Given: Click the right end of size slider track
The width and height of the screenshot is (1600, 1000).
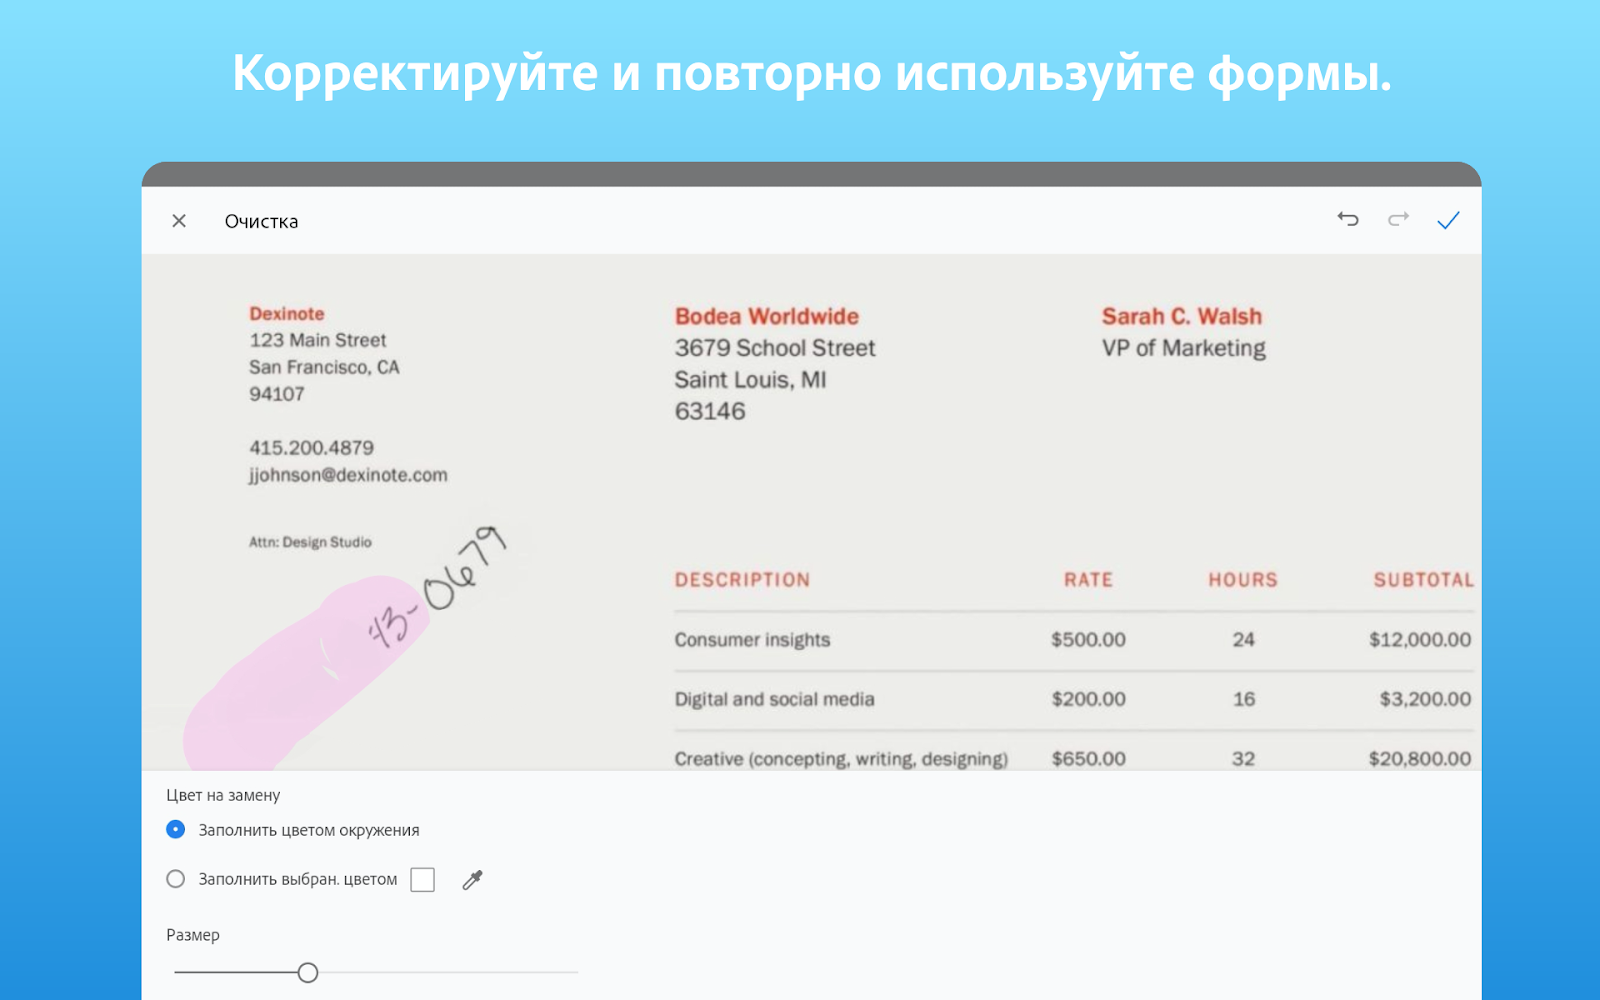Looking at the screenshot, I should [x=575, y=972].
